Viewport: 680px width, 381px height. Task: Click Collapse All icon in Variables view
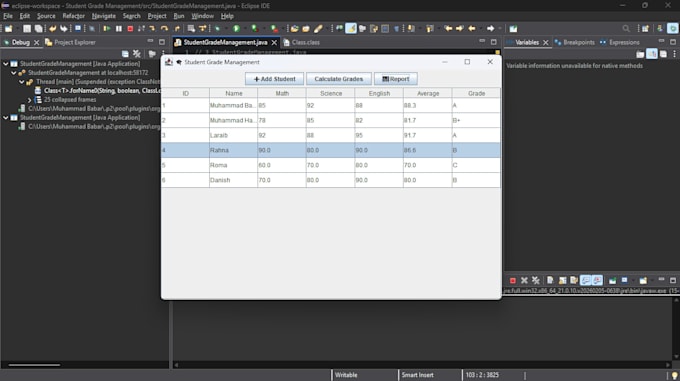click(x=664, y=54)
